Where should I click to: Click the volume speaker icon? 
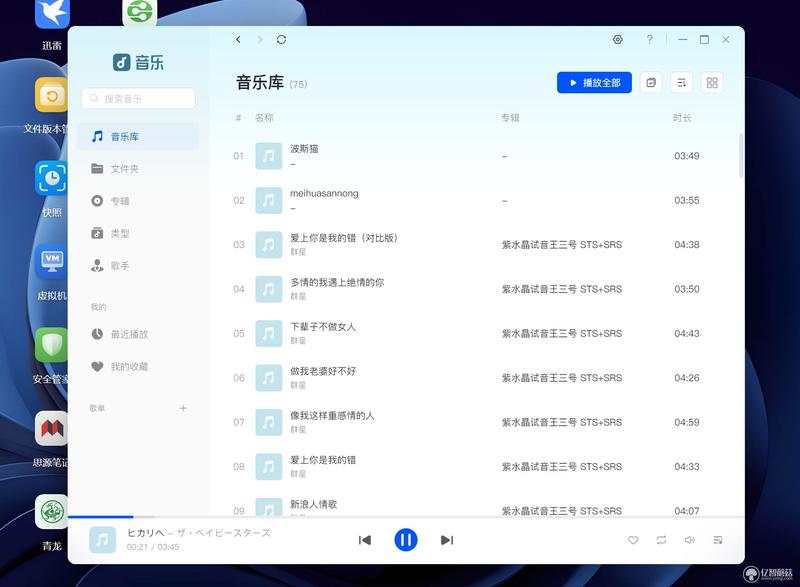[x=689, y=540]
